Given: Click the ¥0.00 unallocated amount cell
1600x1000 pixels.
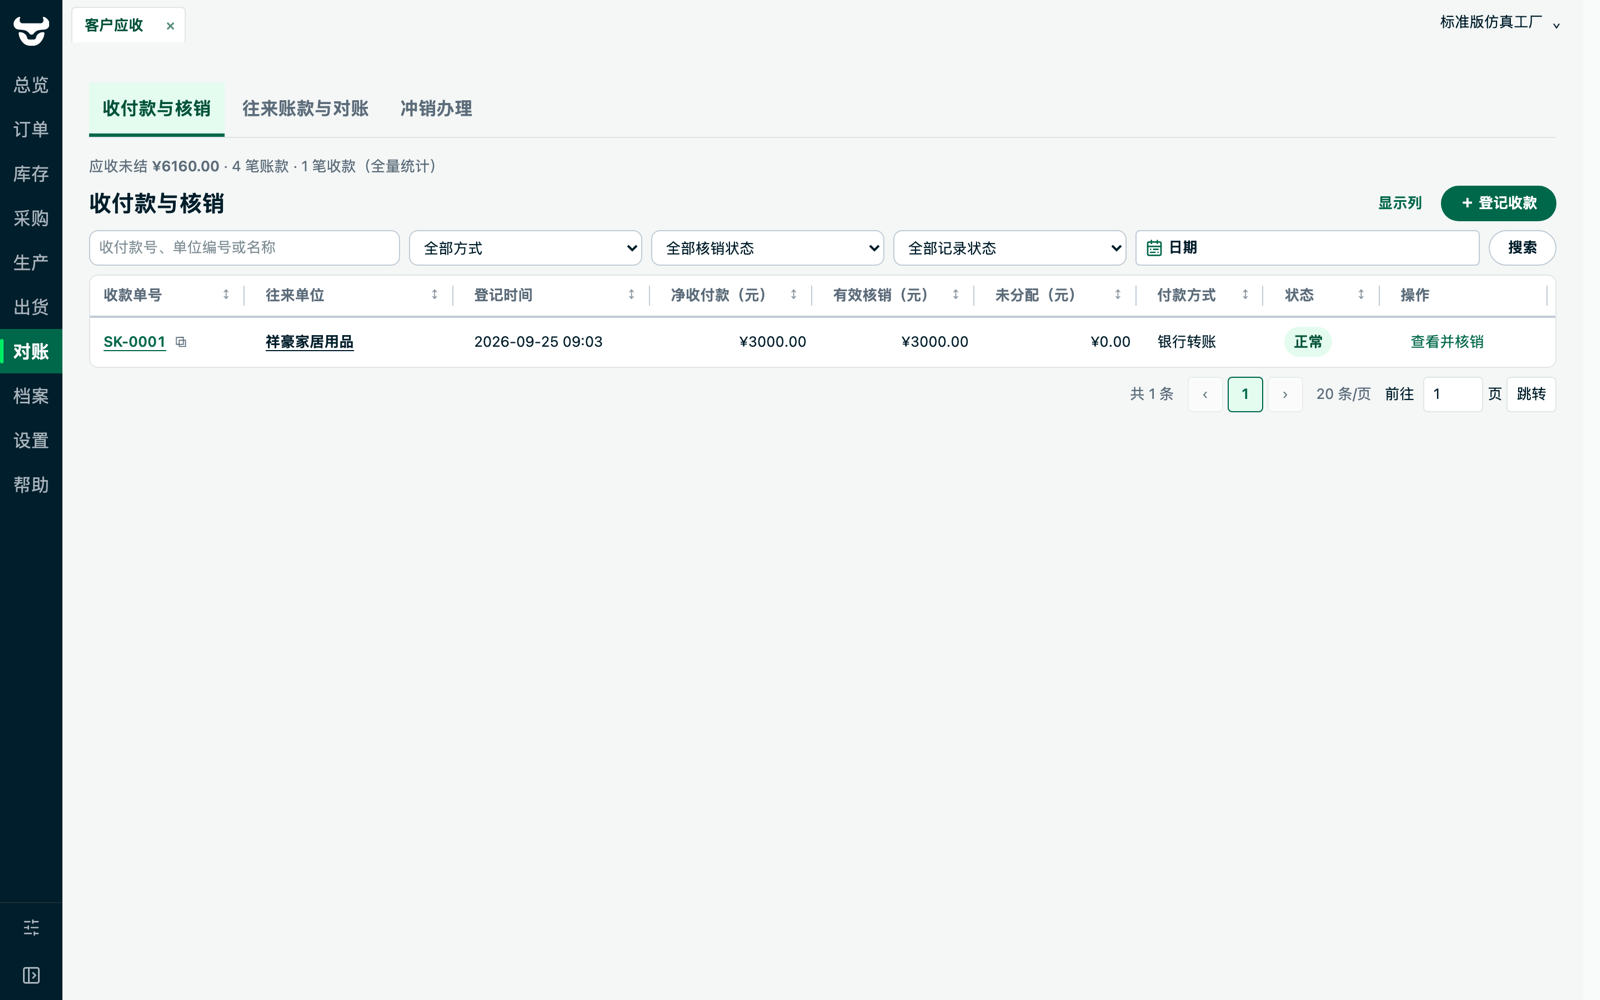Looking at the screenshot, I should (1110, 342).
